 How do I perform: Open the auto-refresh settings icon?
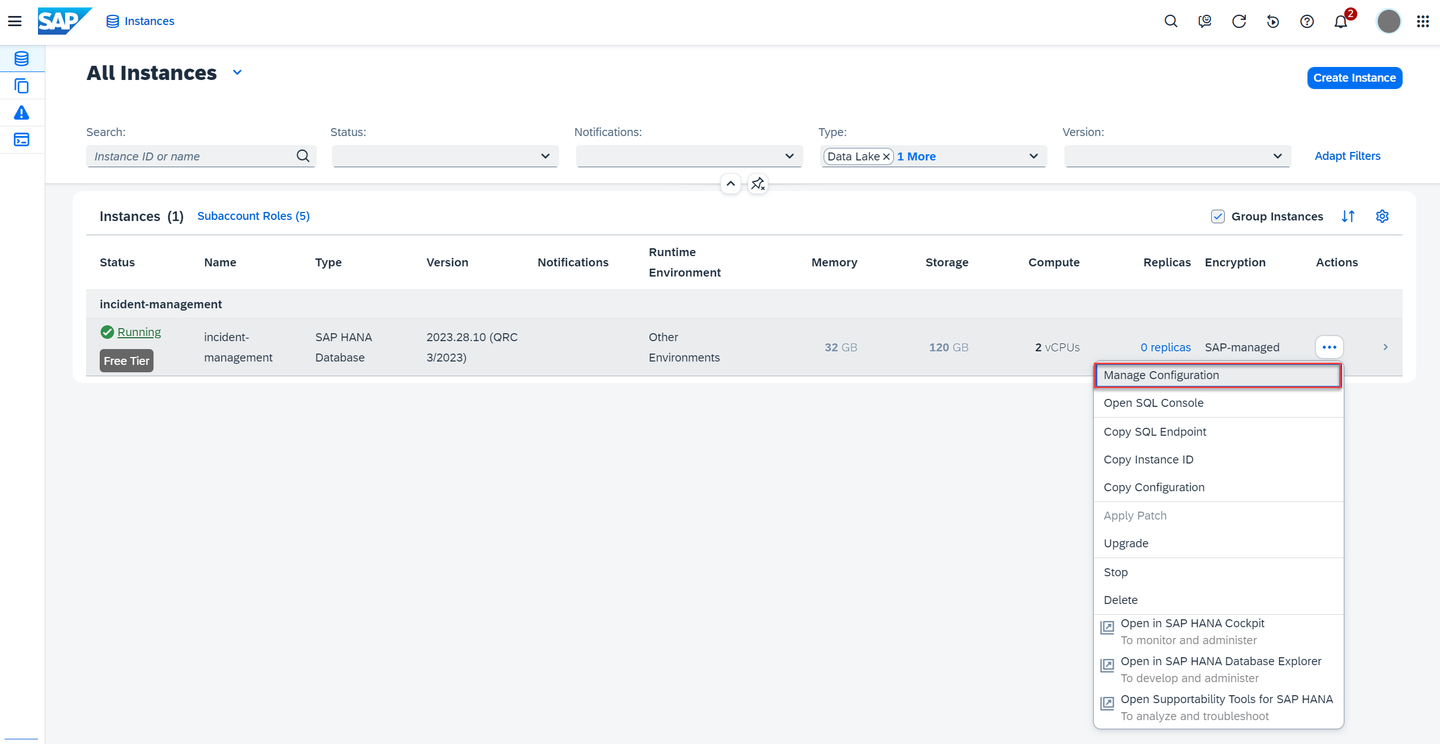(x=1273, y=21)
